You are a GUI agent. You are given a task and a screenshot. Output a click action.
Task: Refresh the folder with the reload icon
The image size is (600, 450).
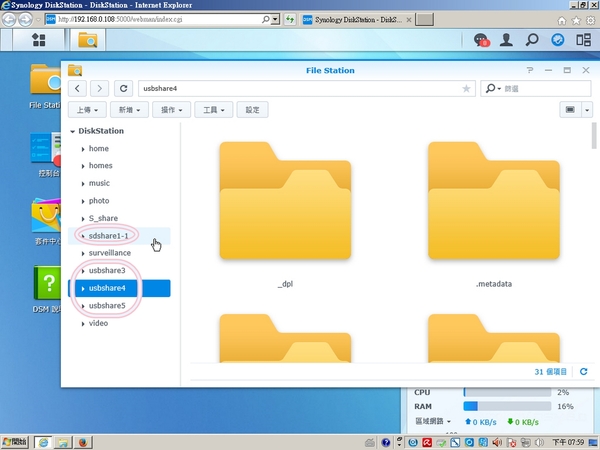tap(122, 88)
